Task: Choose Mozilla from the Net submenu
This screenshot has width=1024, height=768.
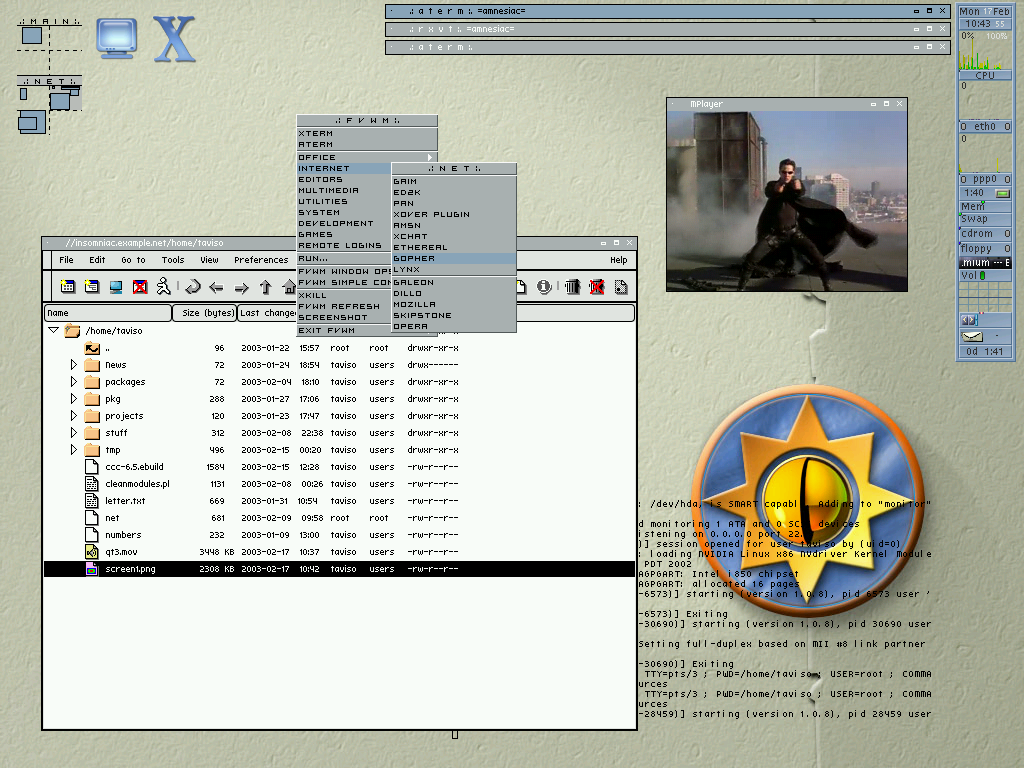Action: [x=414, y=304]
